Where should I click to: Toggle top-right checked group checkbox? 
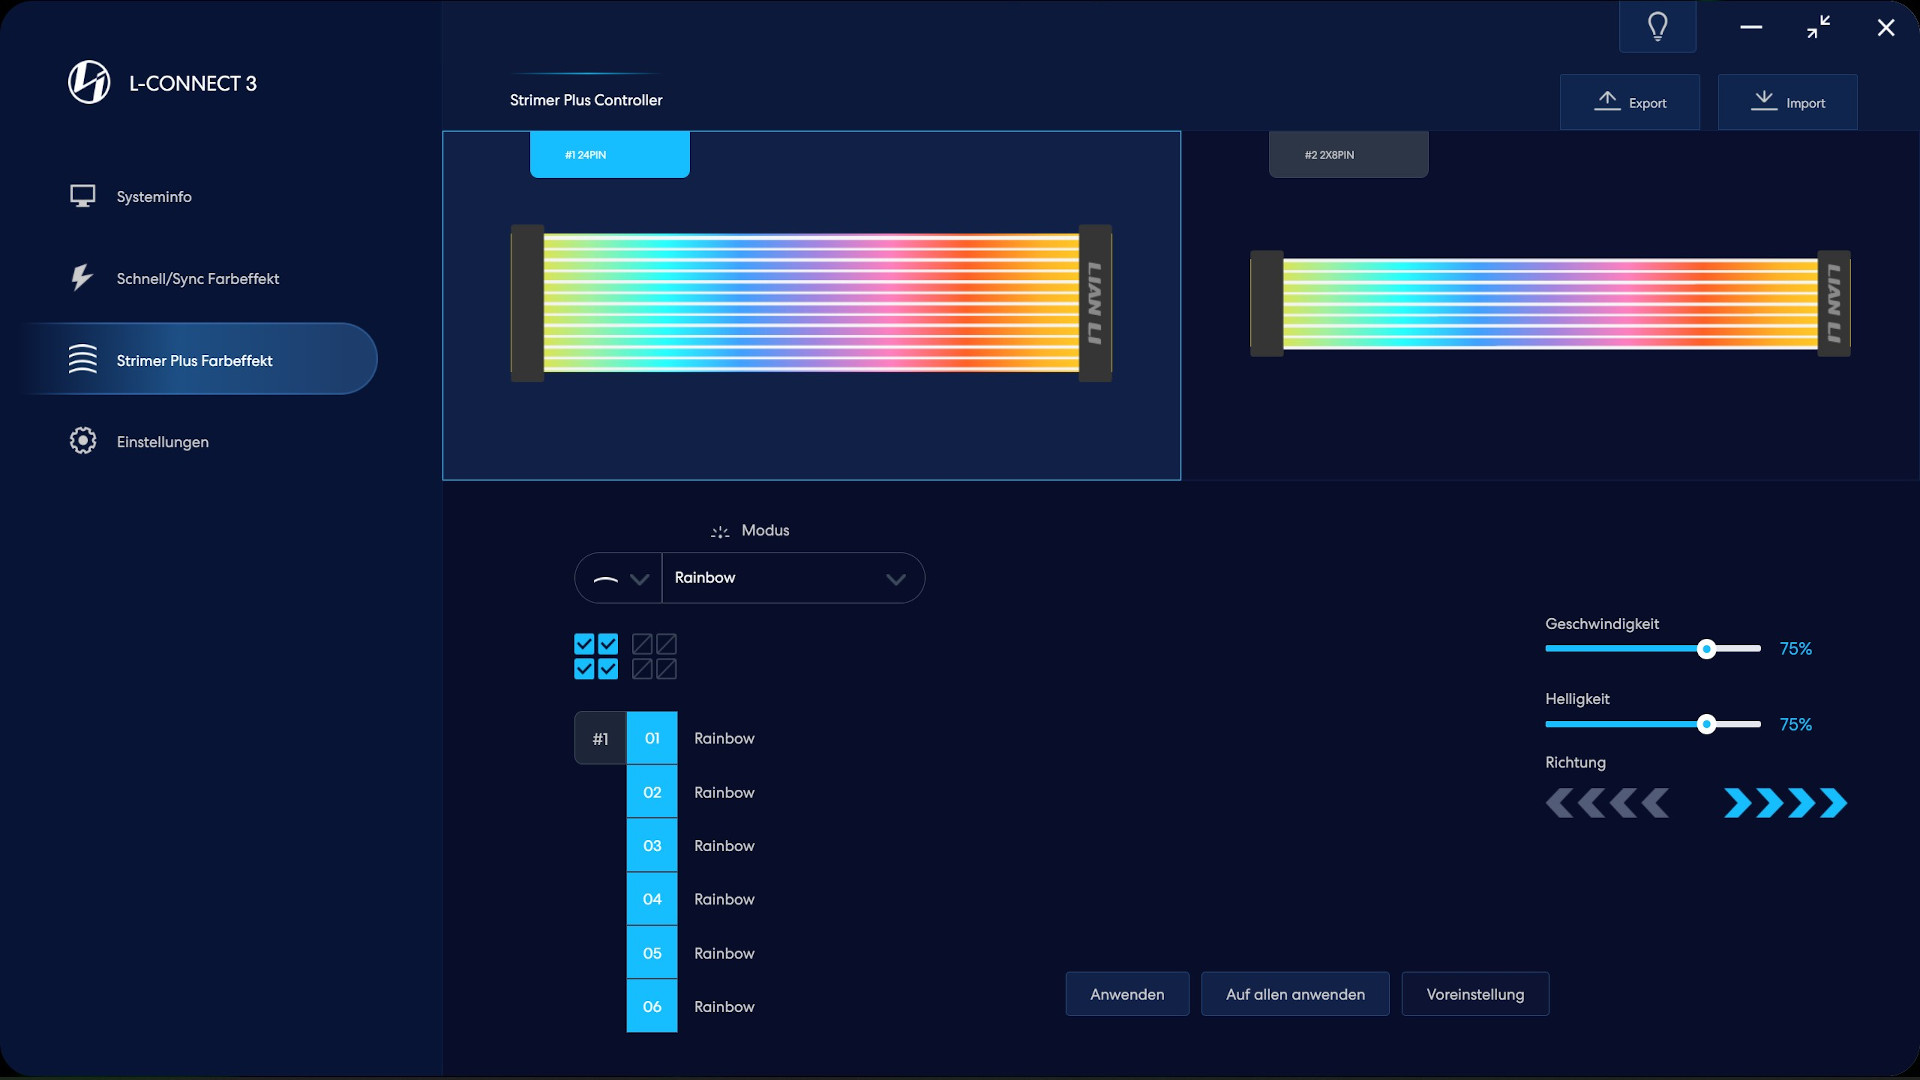pyautogui.click(x=608, y=644)
